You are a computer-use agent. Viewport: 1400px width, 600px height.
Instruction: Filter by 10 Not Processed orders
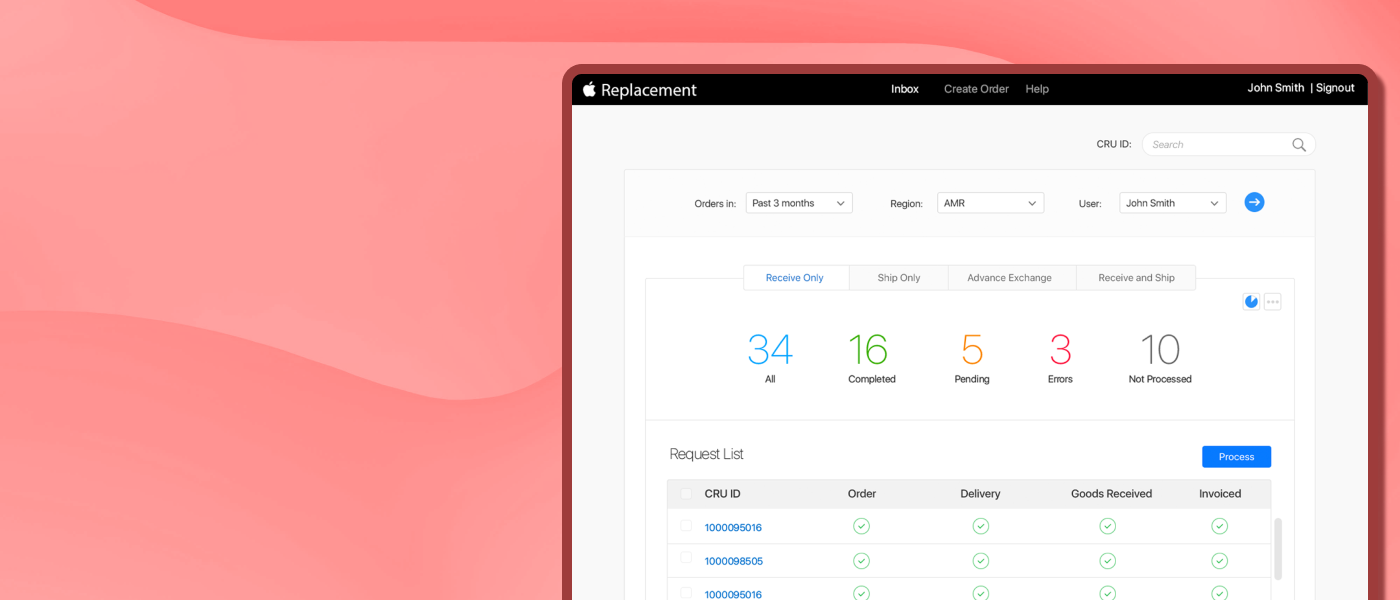click(x=1160, y=358)
